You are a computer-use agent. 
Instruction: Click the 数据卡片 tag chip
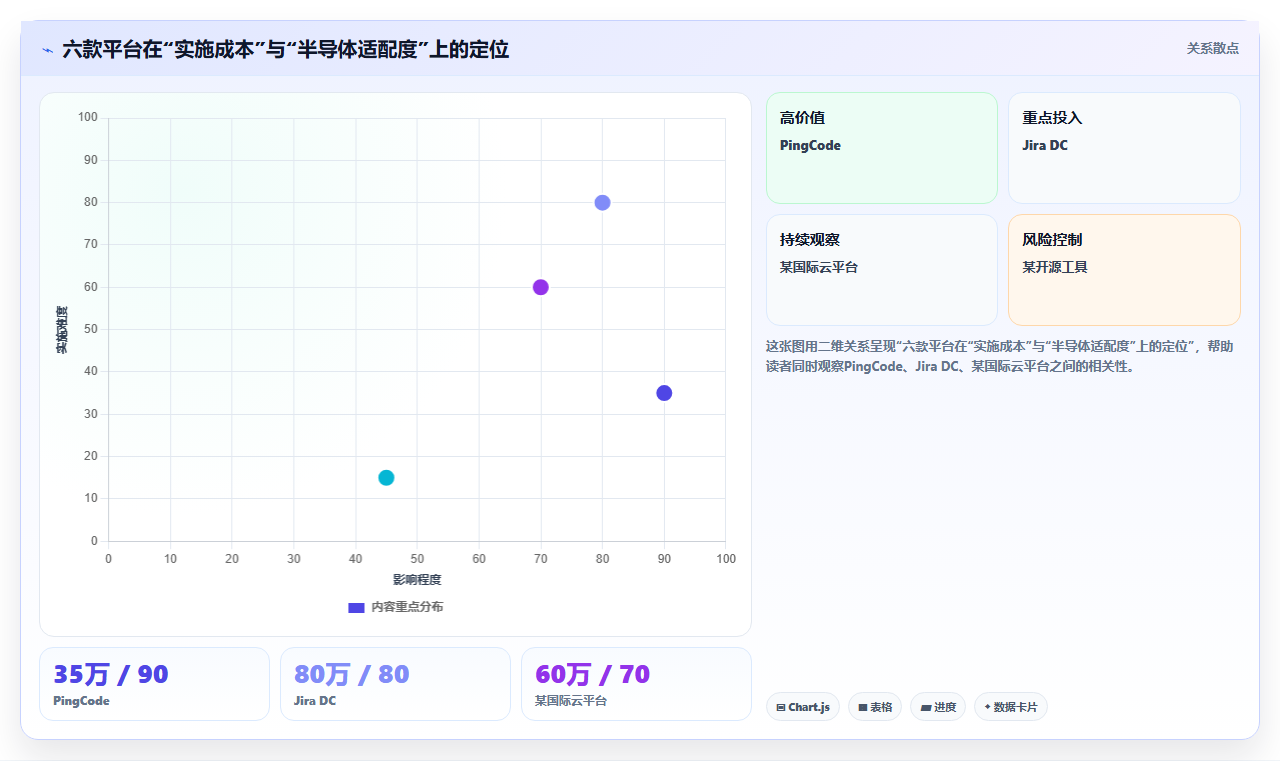coord(1011,707)
